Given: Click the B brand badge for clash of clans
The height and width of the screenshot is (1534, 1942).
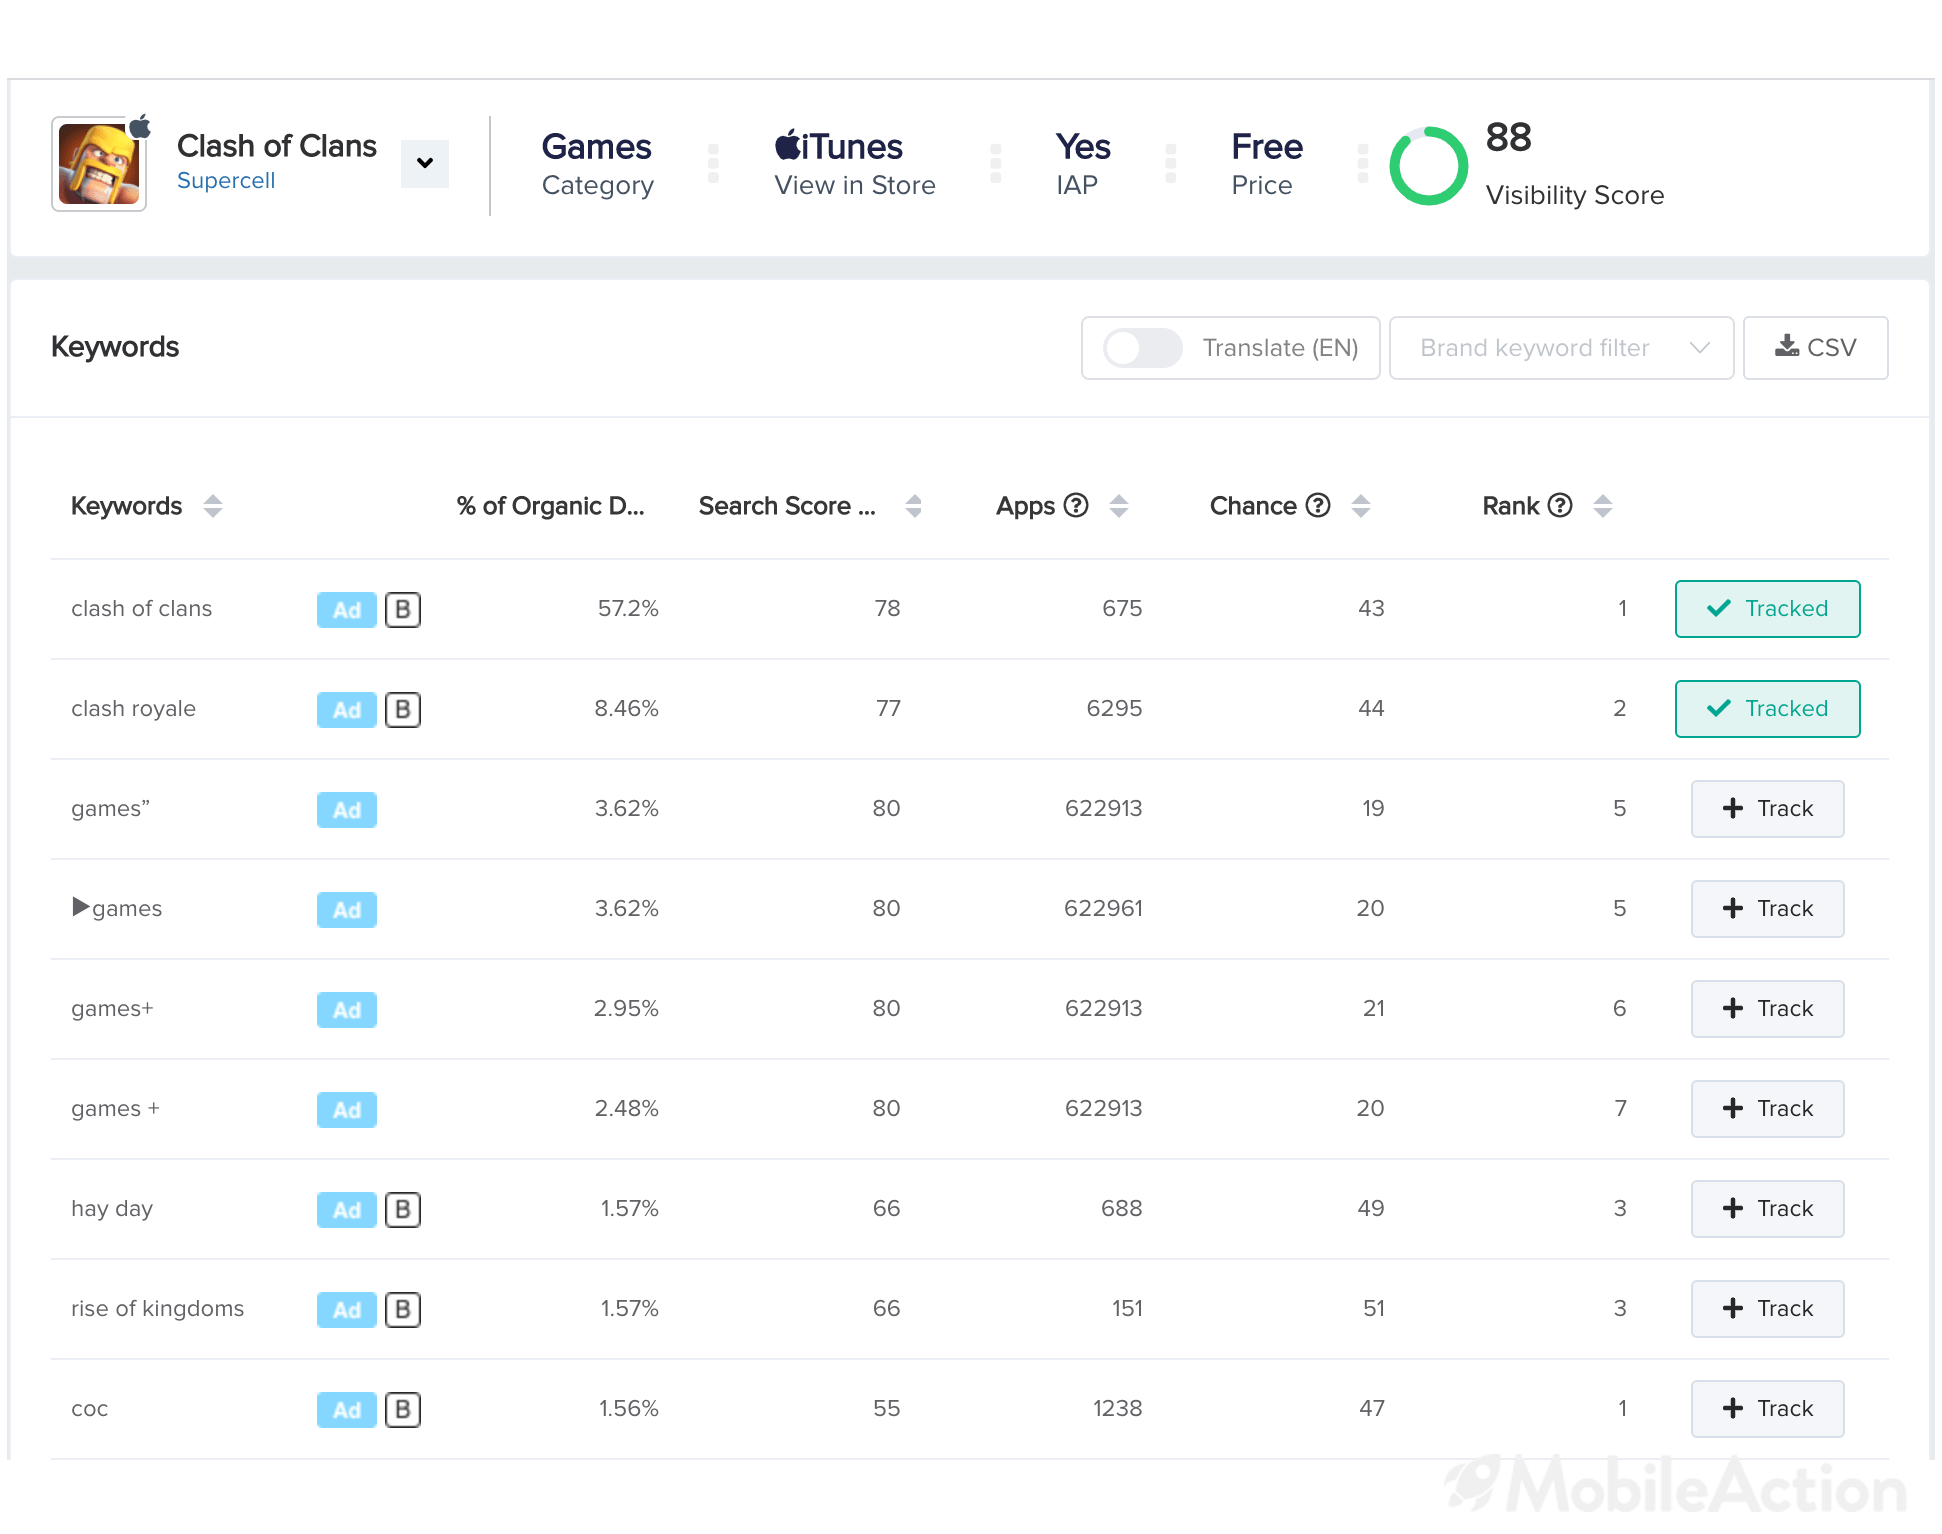Looking at the screenshot, I should tap(403, 609).
